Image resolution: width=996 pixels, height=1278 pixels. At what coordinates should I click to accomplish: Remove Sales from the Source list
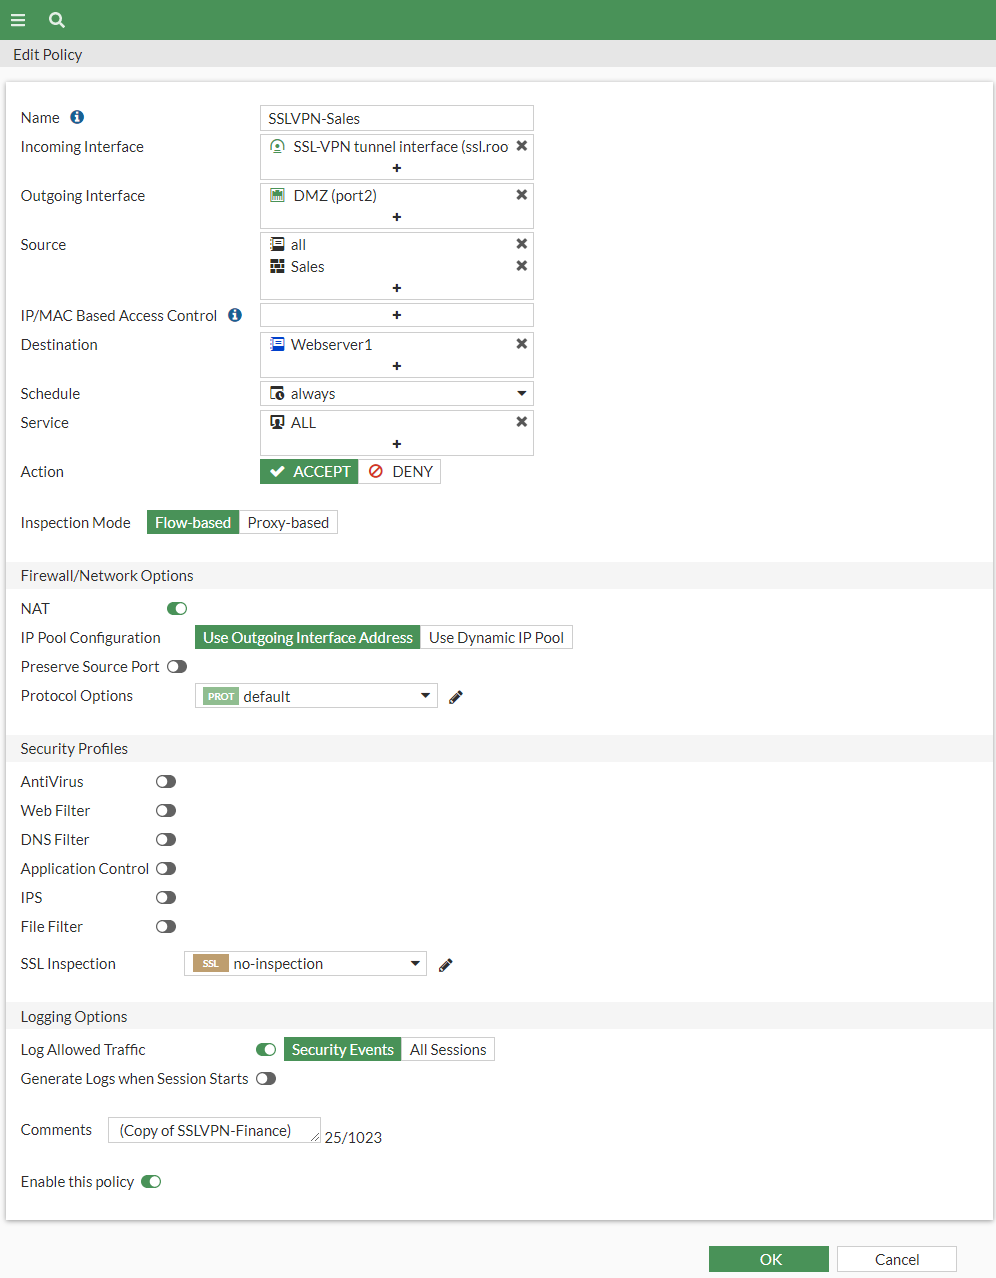(521, 266)
